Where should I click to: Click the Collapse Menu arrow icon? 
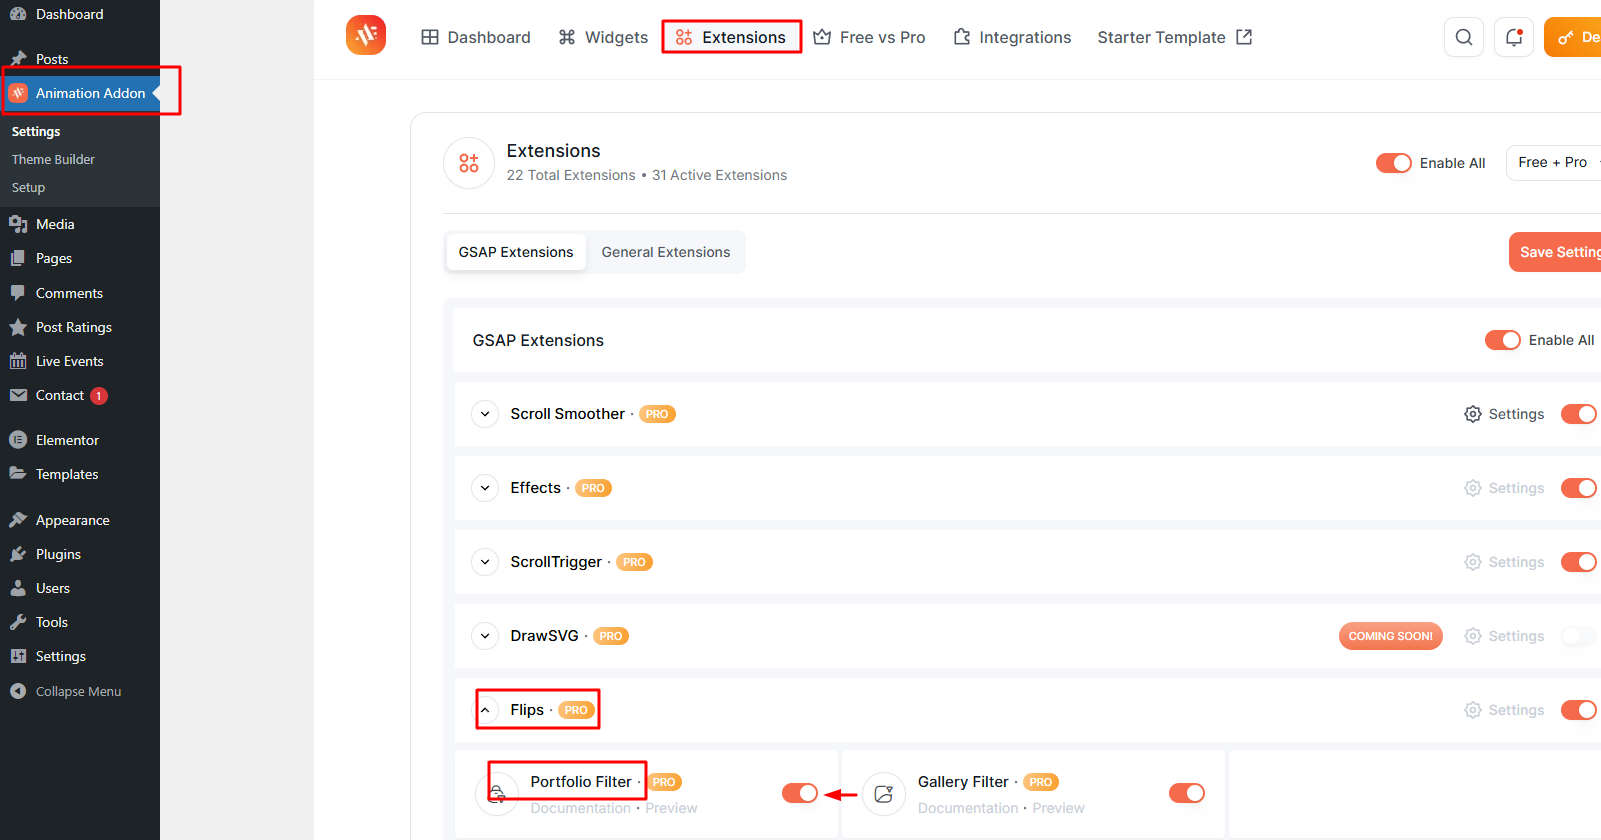point(18,691)
